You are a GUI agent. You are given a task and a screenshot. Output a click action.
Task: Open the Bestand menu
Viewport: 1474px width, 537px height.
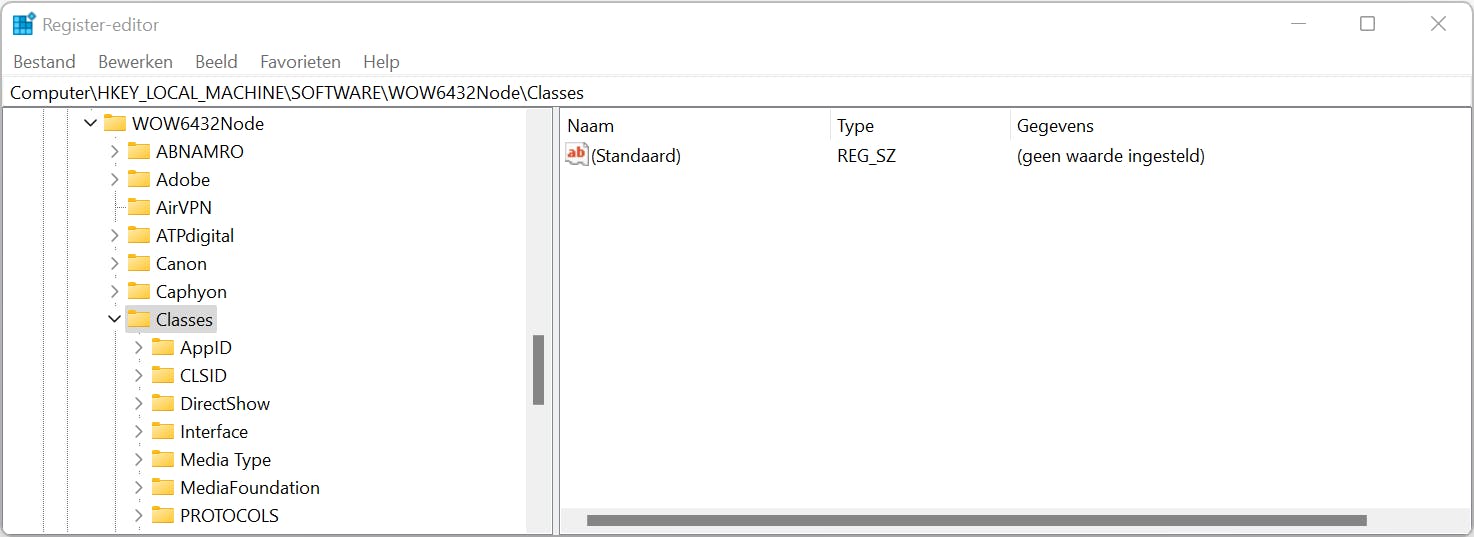tap(44, 62)
